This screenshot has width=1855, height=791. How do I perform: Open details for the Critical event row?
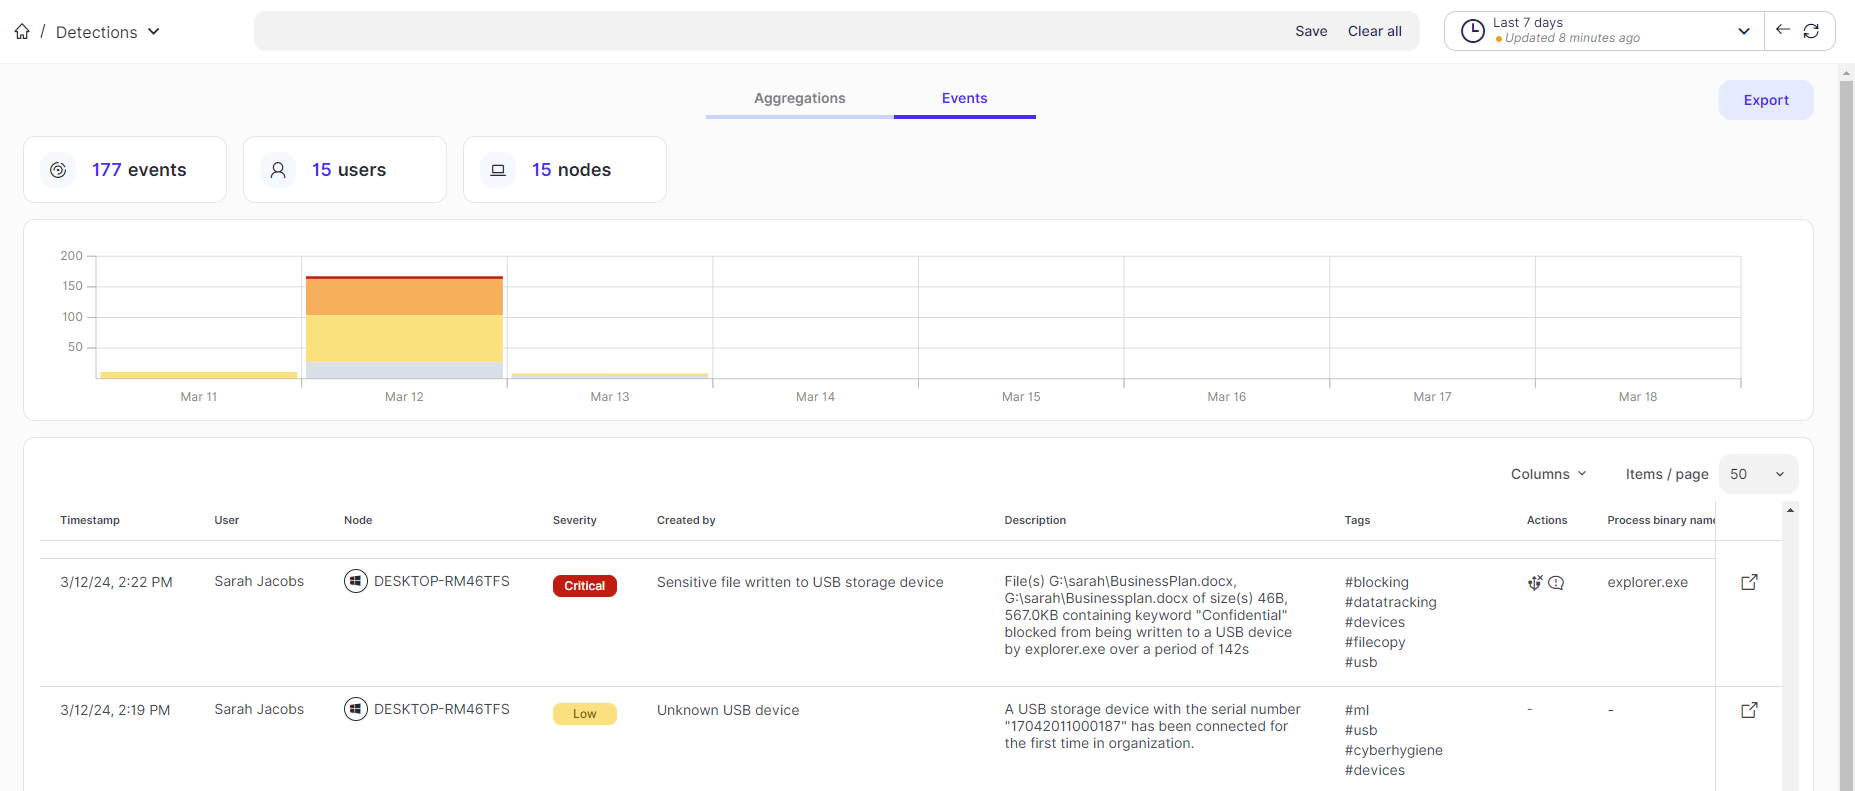click(1749, 582)
